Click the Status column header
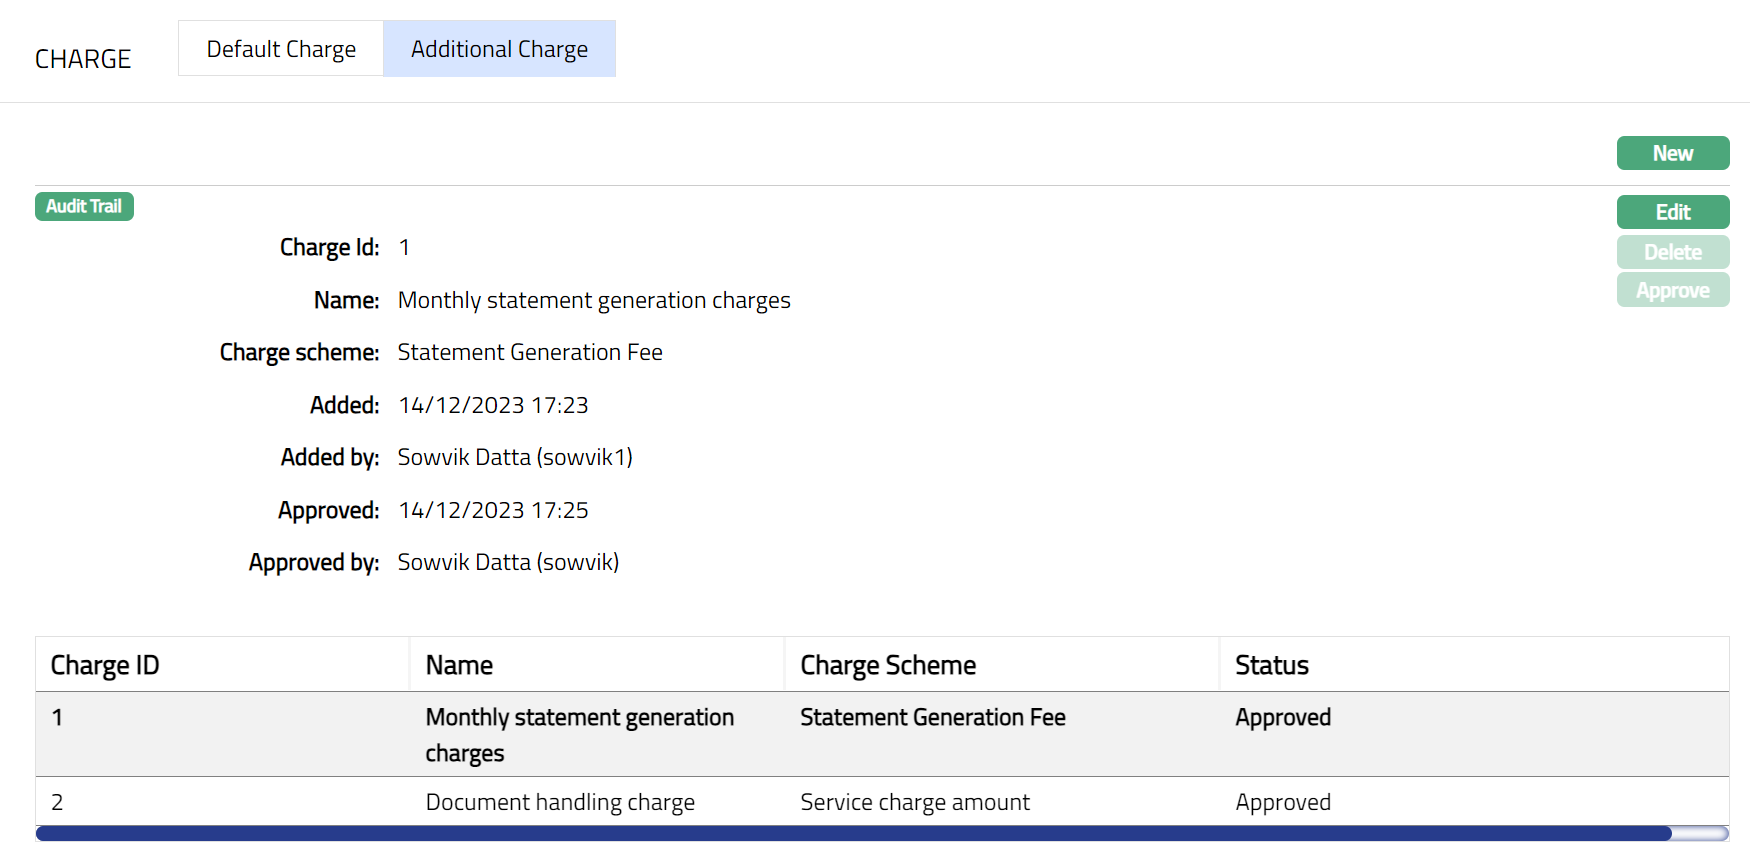 tap(1271, 665)
